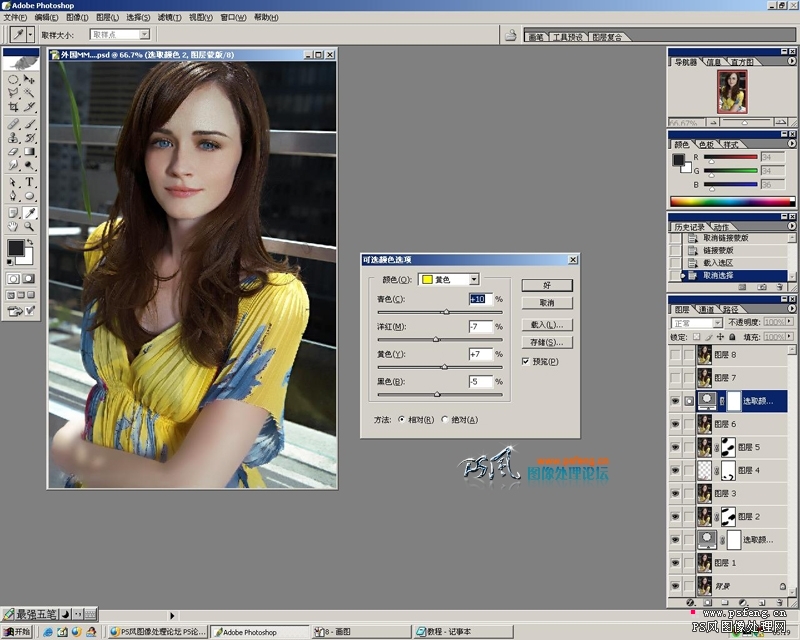This screenshot has height=640, width=800.
Task: Open the 滤镜(T) menu
Action: [169, 17]
